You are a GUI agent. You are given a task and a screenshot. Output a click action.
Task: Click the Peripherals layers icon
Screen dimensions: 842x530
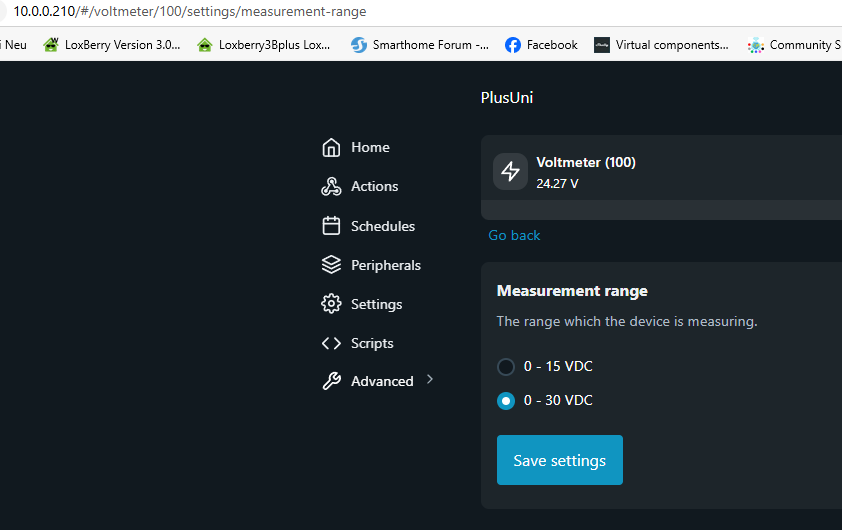tap(331, 265)
